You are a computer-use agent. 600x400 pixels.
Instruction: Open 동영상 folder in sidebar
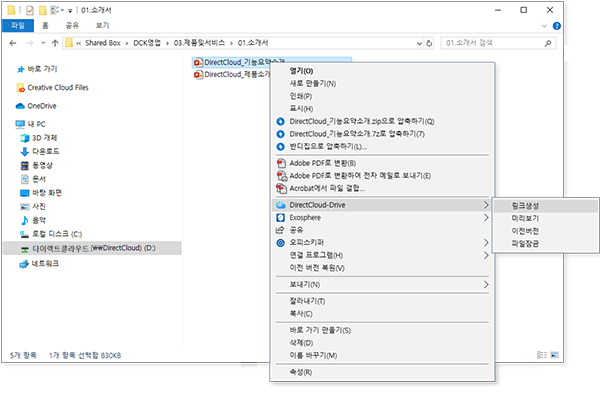point(36,165)
